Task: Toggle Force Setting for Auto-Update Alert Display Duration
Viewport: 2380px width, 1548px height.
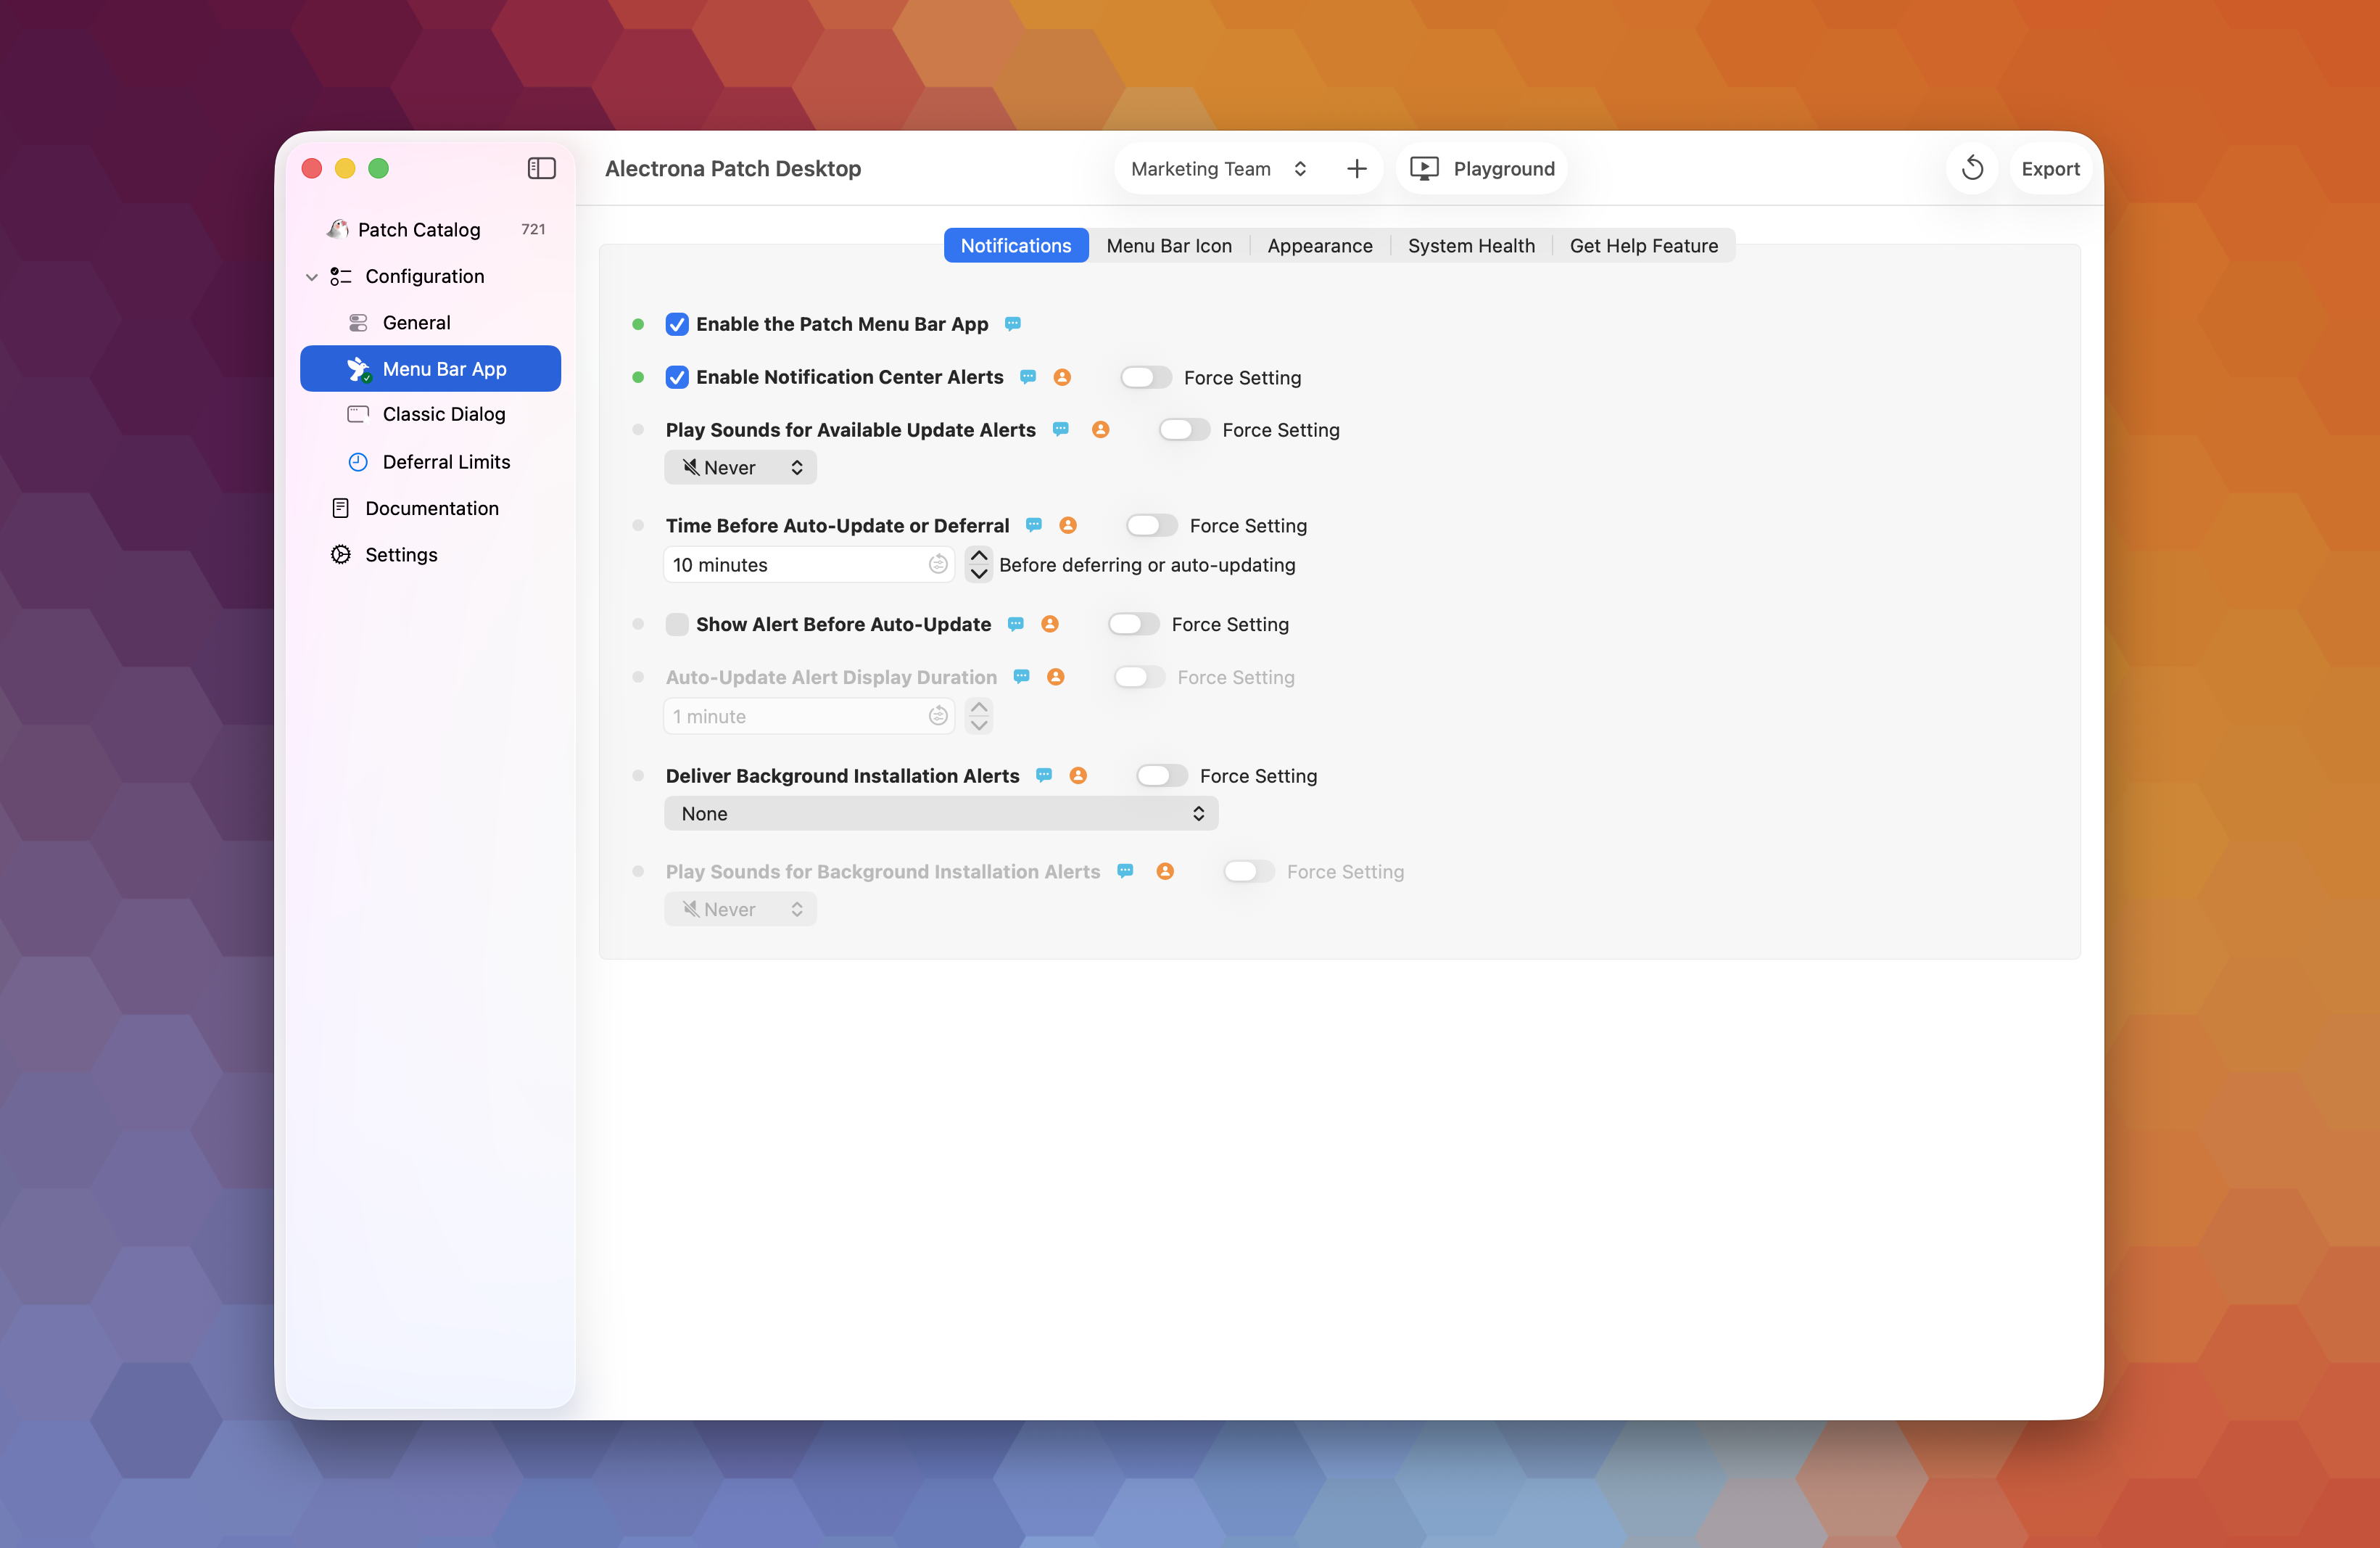Action: (x=1139, y=677)
